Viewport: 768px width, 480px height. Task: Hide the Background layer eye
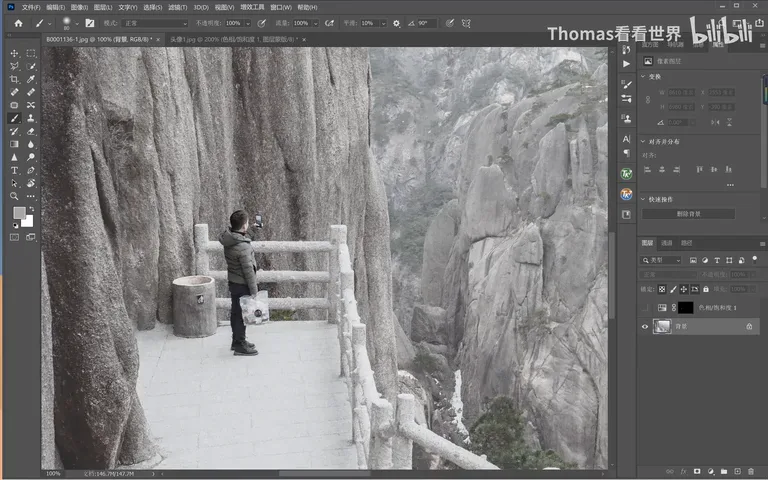(x=645, y=326)
